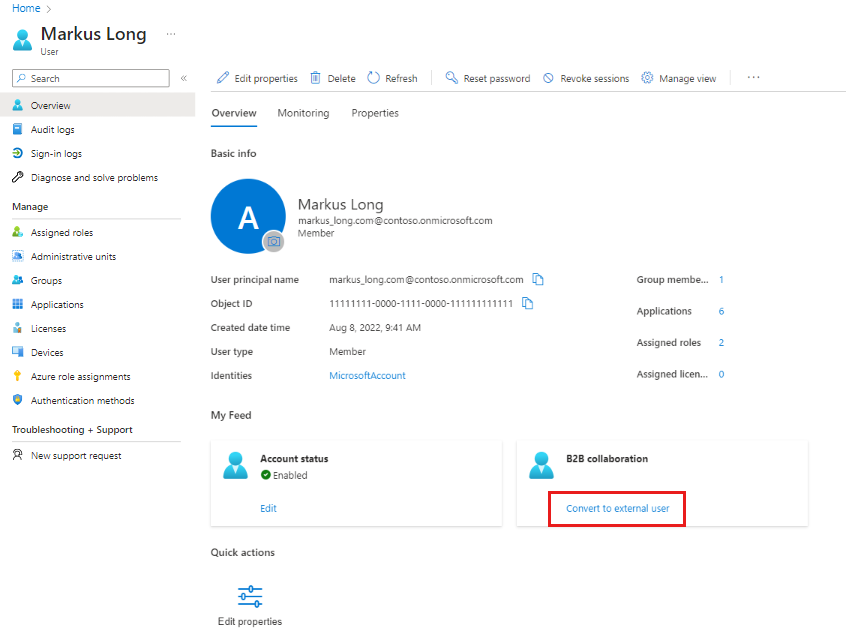Image resolution: width=846 pixels, height=640 pixels.
Task: Open the Properties tab
Action: [375, 113]
